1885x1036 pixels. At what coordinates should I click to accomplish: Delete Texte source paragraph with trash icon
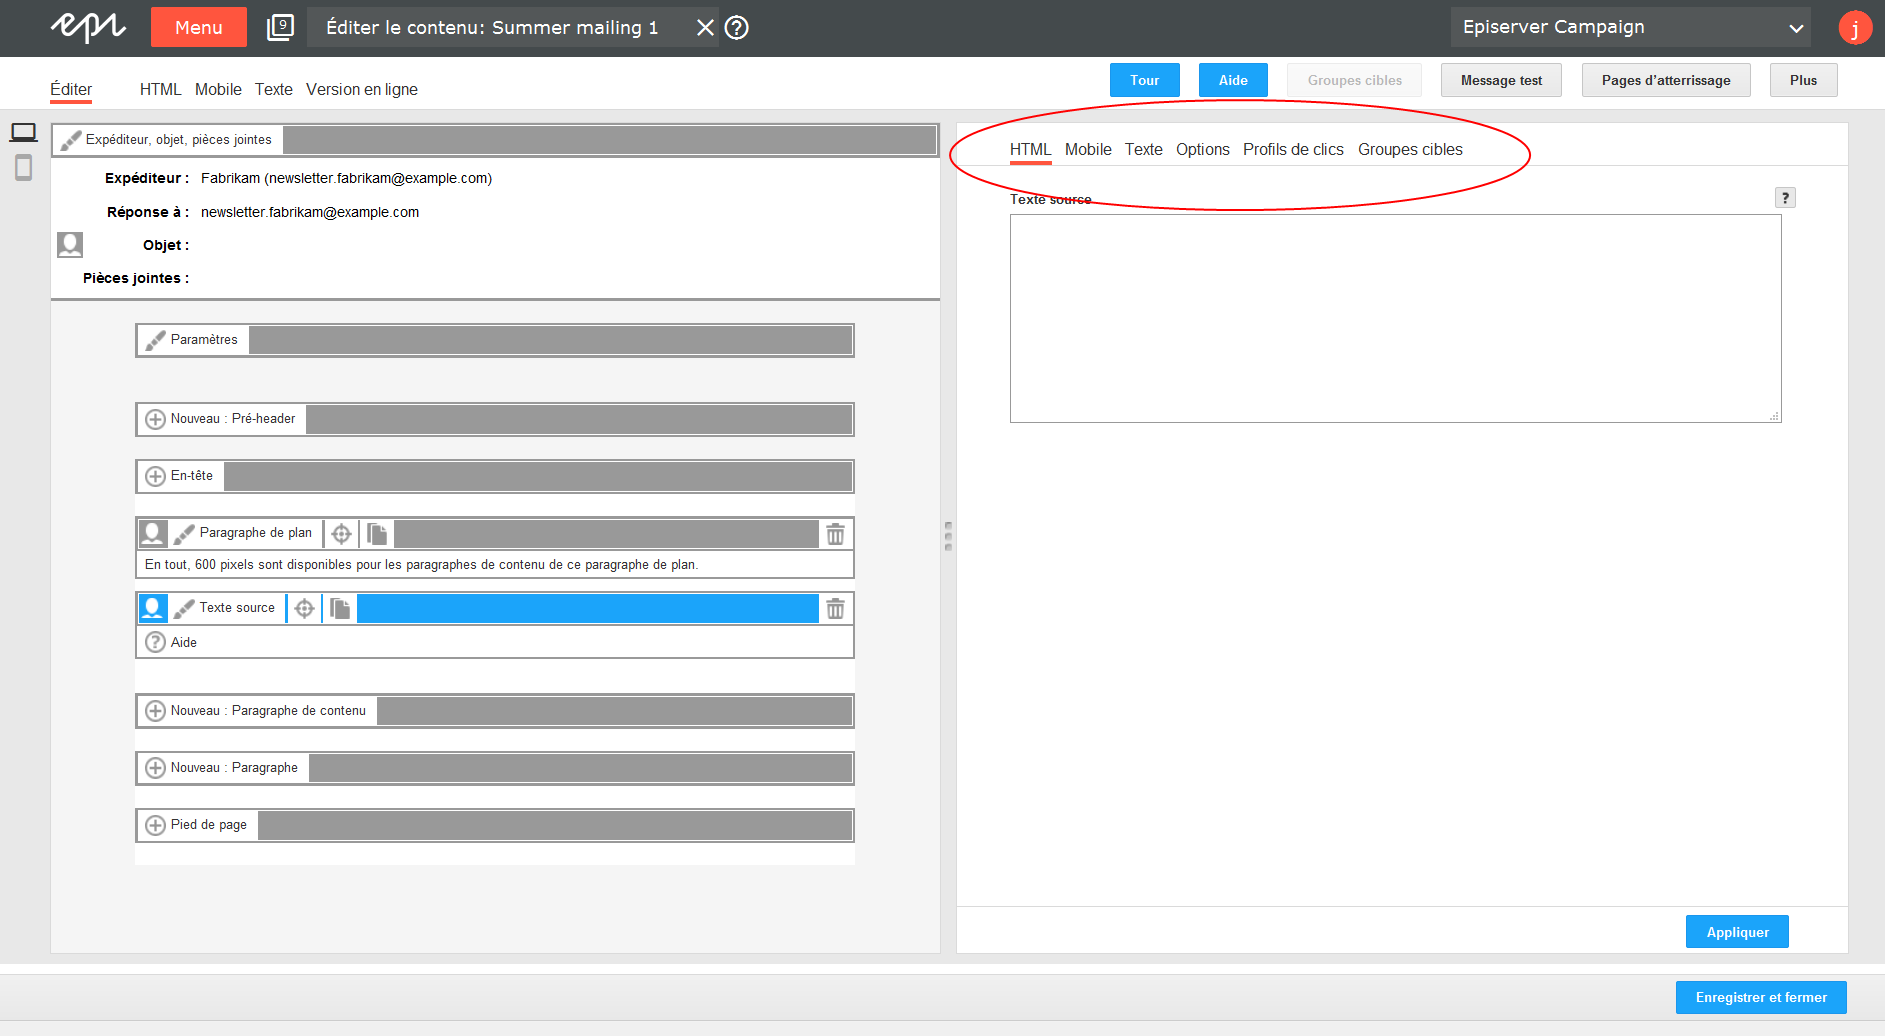pos(836,608)
